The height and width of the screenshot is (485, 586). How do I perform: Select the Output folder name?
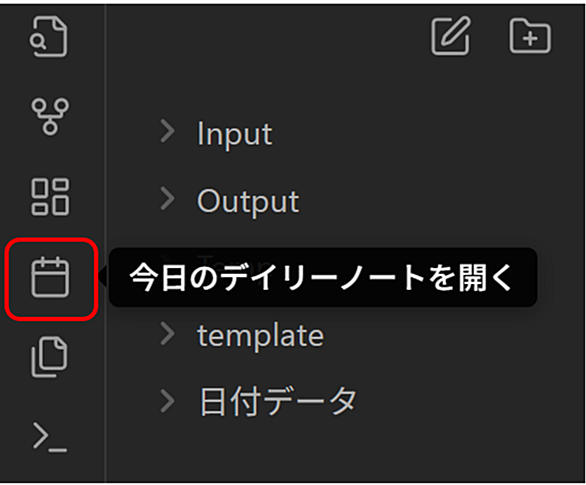tap(248, 201)
